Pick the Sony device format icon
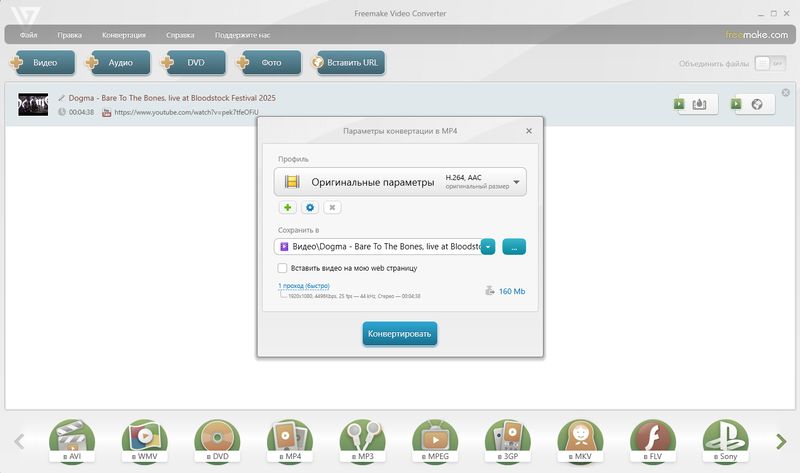The height and width of the screenshot is (473, 800). point(725,438)
